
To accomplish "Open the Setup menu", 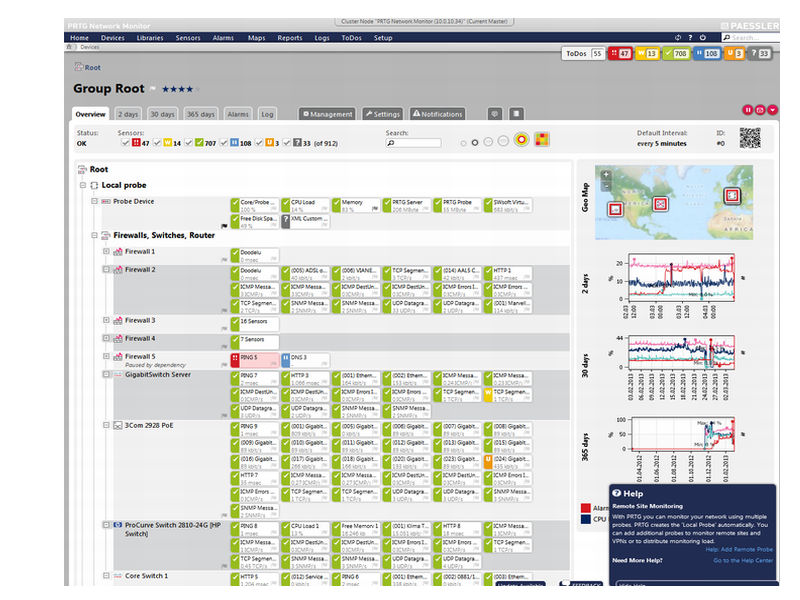I will (383, 38).
